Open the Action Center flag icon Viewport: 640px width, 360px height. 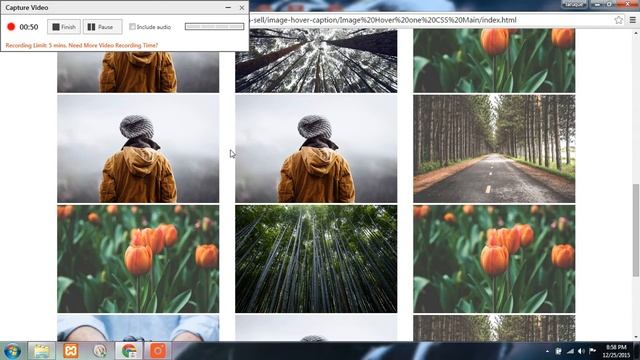click(x=593, y=351)
